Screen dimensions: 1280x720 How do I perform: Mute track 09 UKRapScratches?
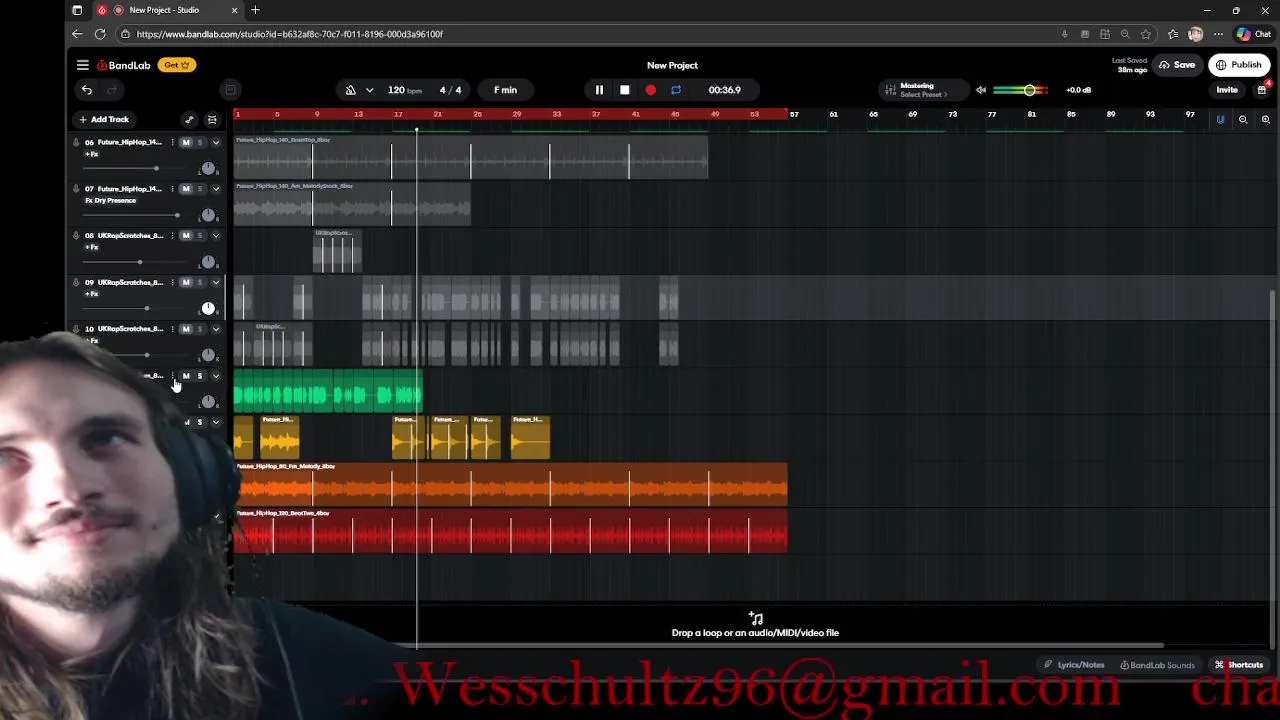185,283
